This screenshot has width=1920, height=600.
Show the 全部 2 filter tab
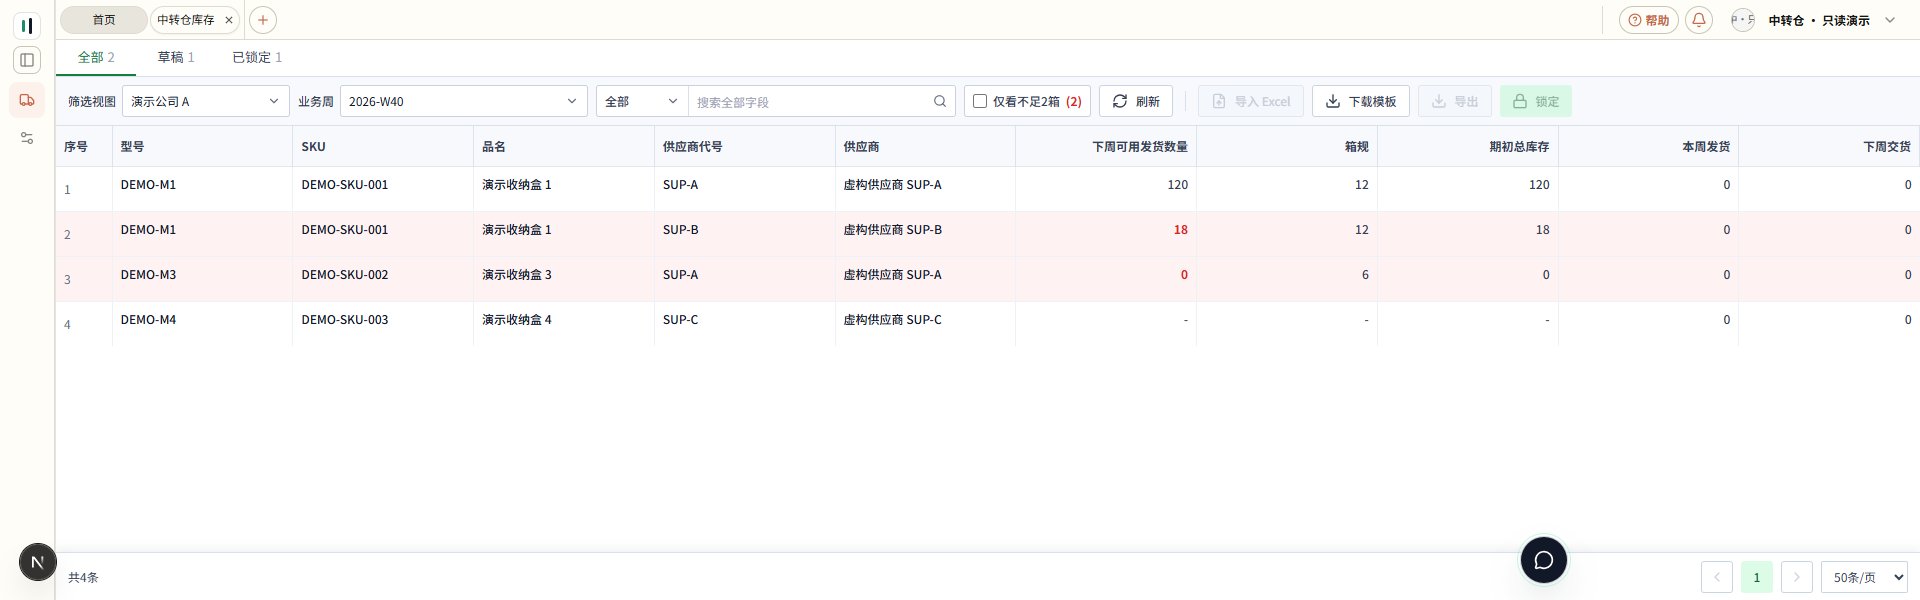(96, 58)
